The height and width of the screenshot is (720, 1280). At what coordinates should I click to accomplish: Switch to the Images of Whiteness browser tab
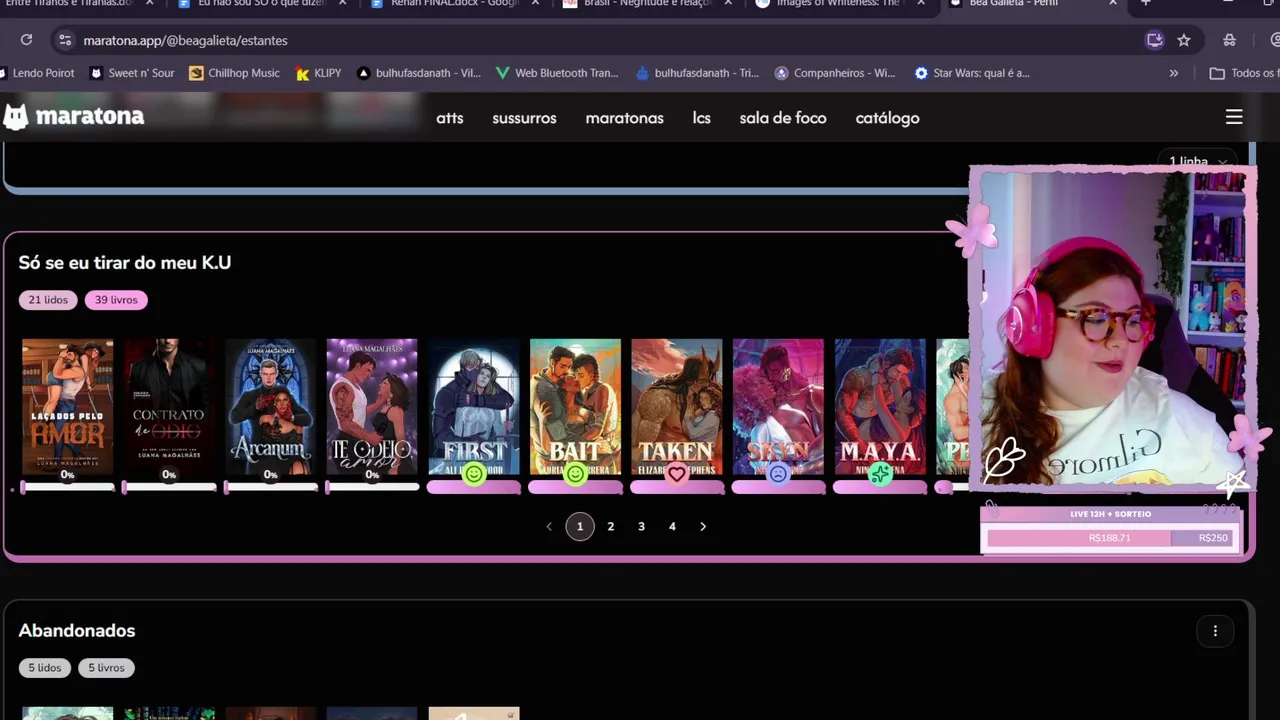click(839, 4)
